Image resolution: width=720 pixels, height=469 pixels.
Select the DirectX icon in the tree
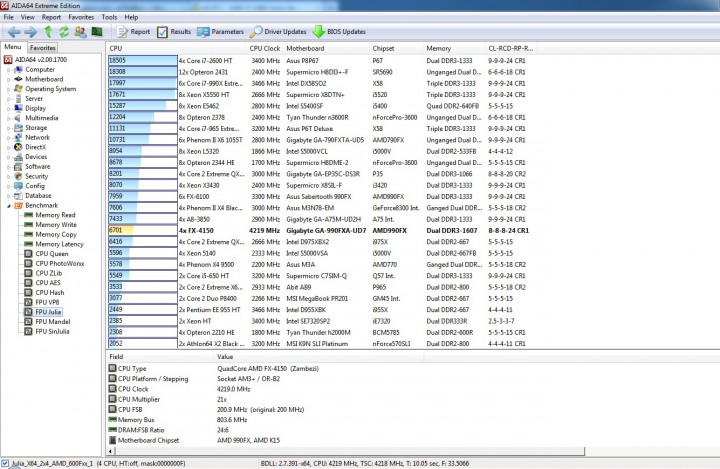[x=18, y=147]
